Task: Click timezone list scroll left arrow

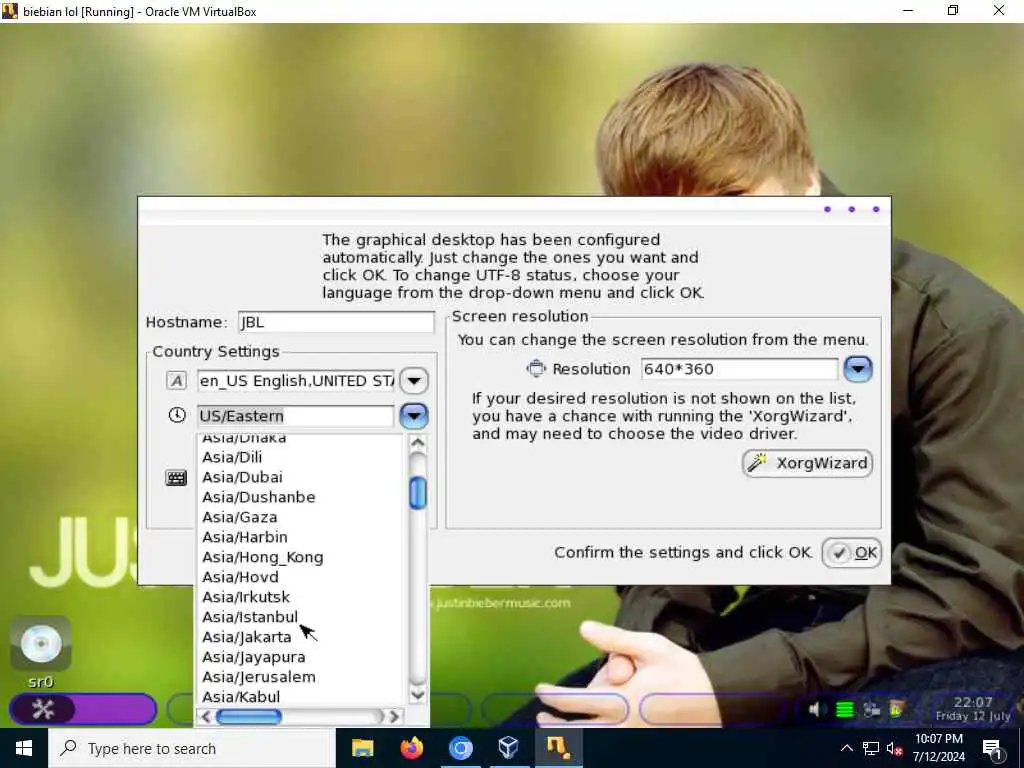Action: (206, 717)
